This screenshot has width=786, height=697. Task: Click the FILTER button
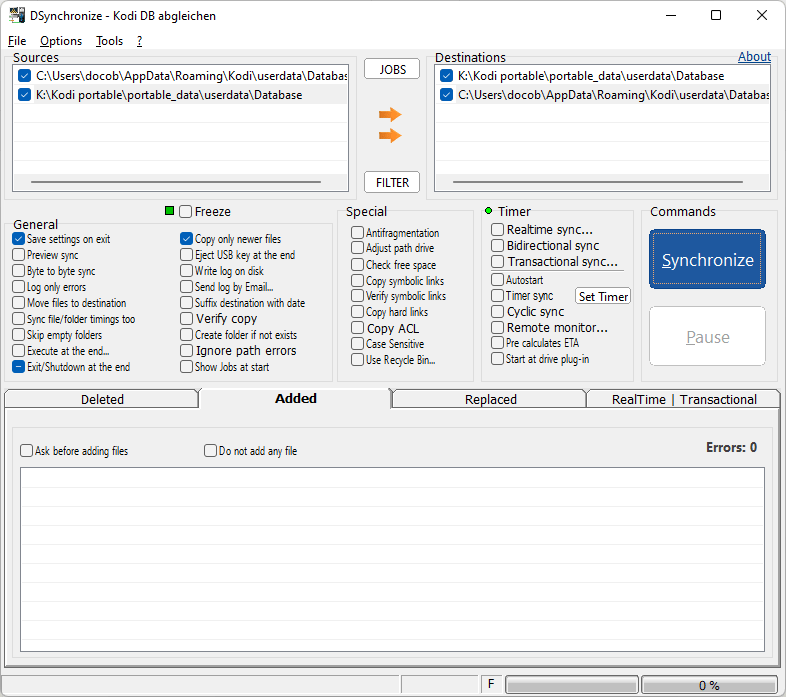pyautogui.click(x=392, y=183)
